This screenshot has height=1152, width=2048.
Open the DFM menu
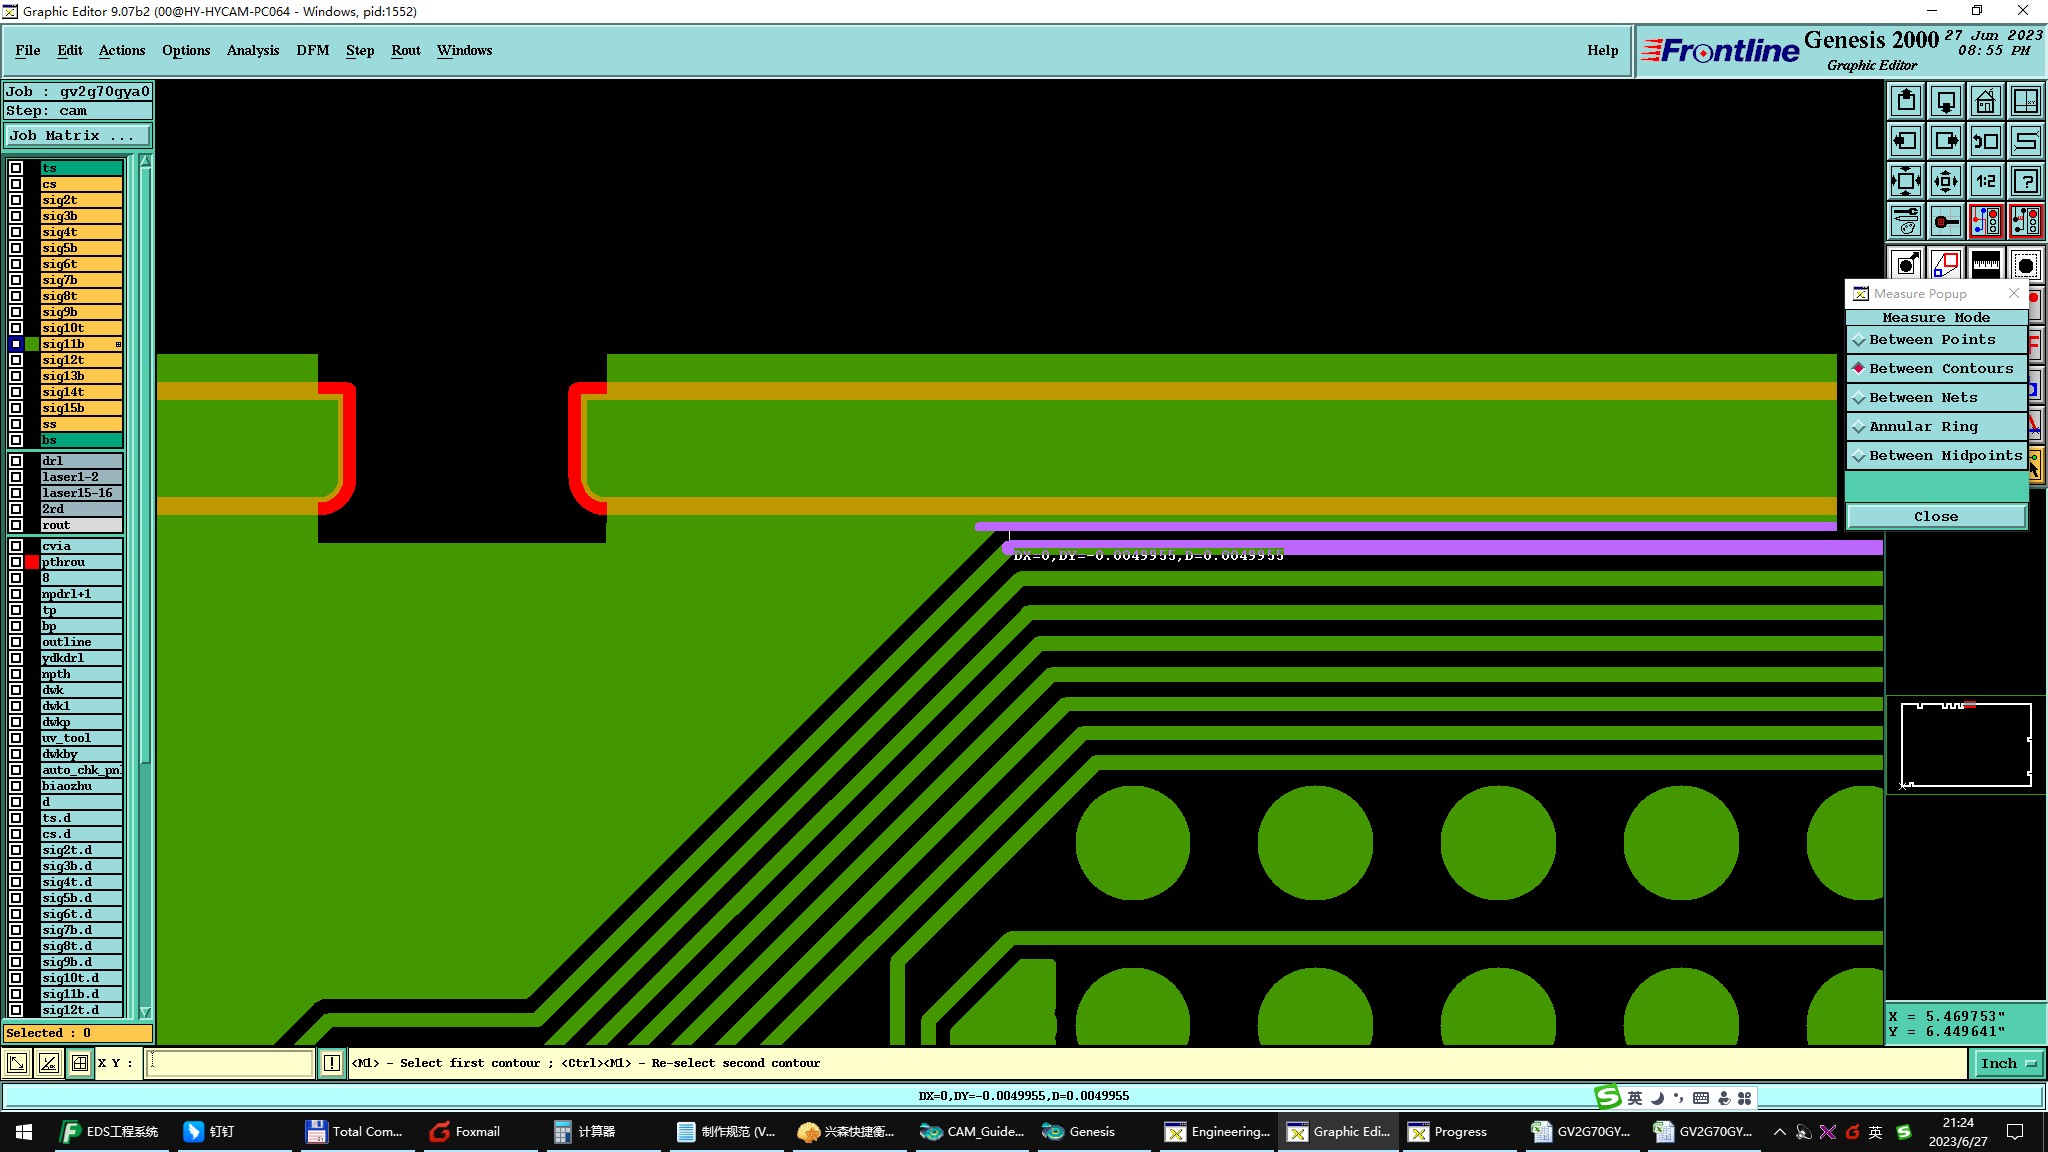click(x=312, y=50)
